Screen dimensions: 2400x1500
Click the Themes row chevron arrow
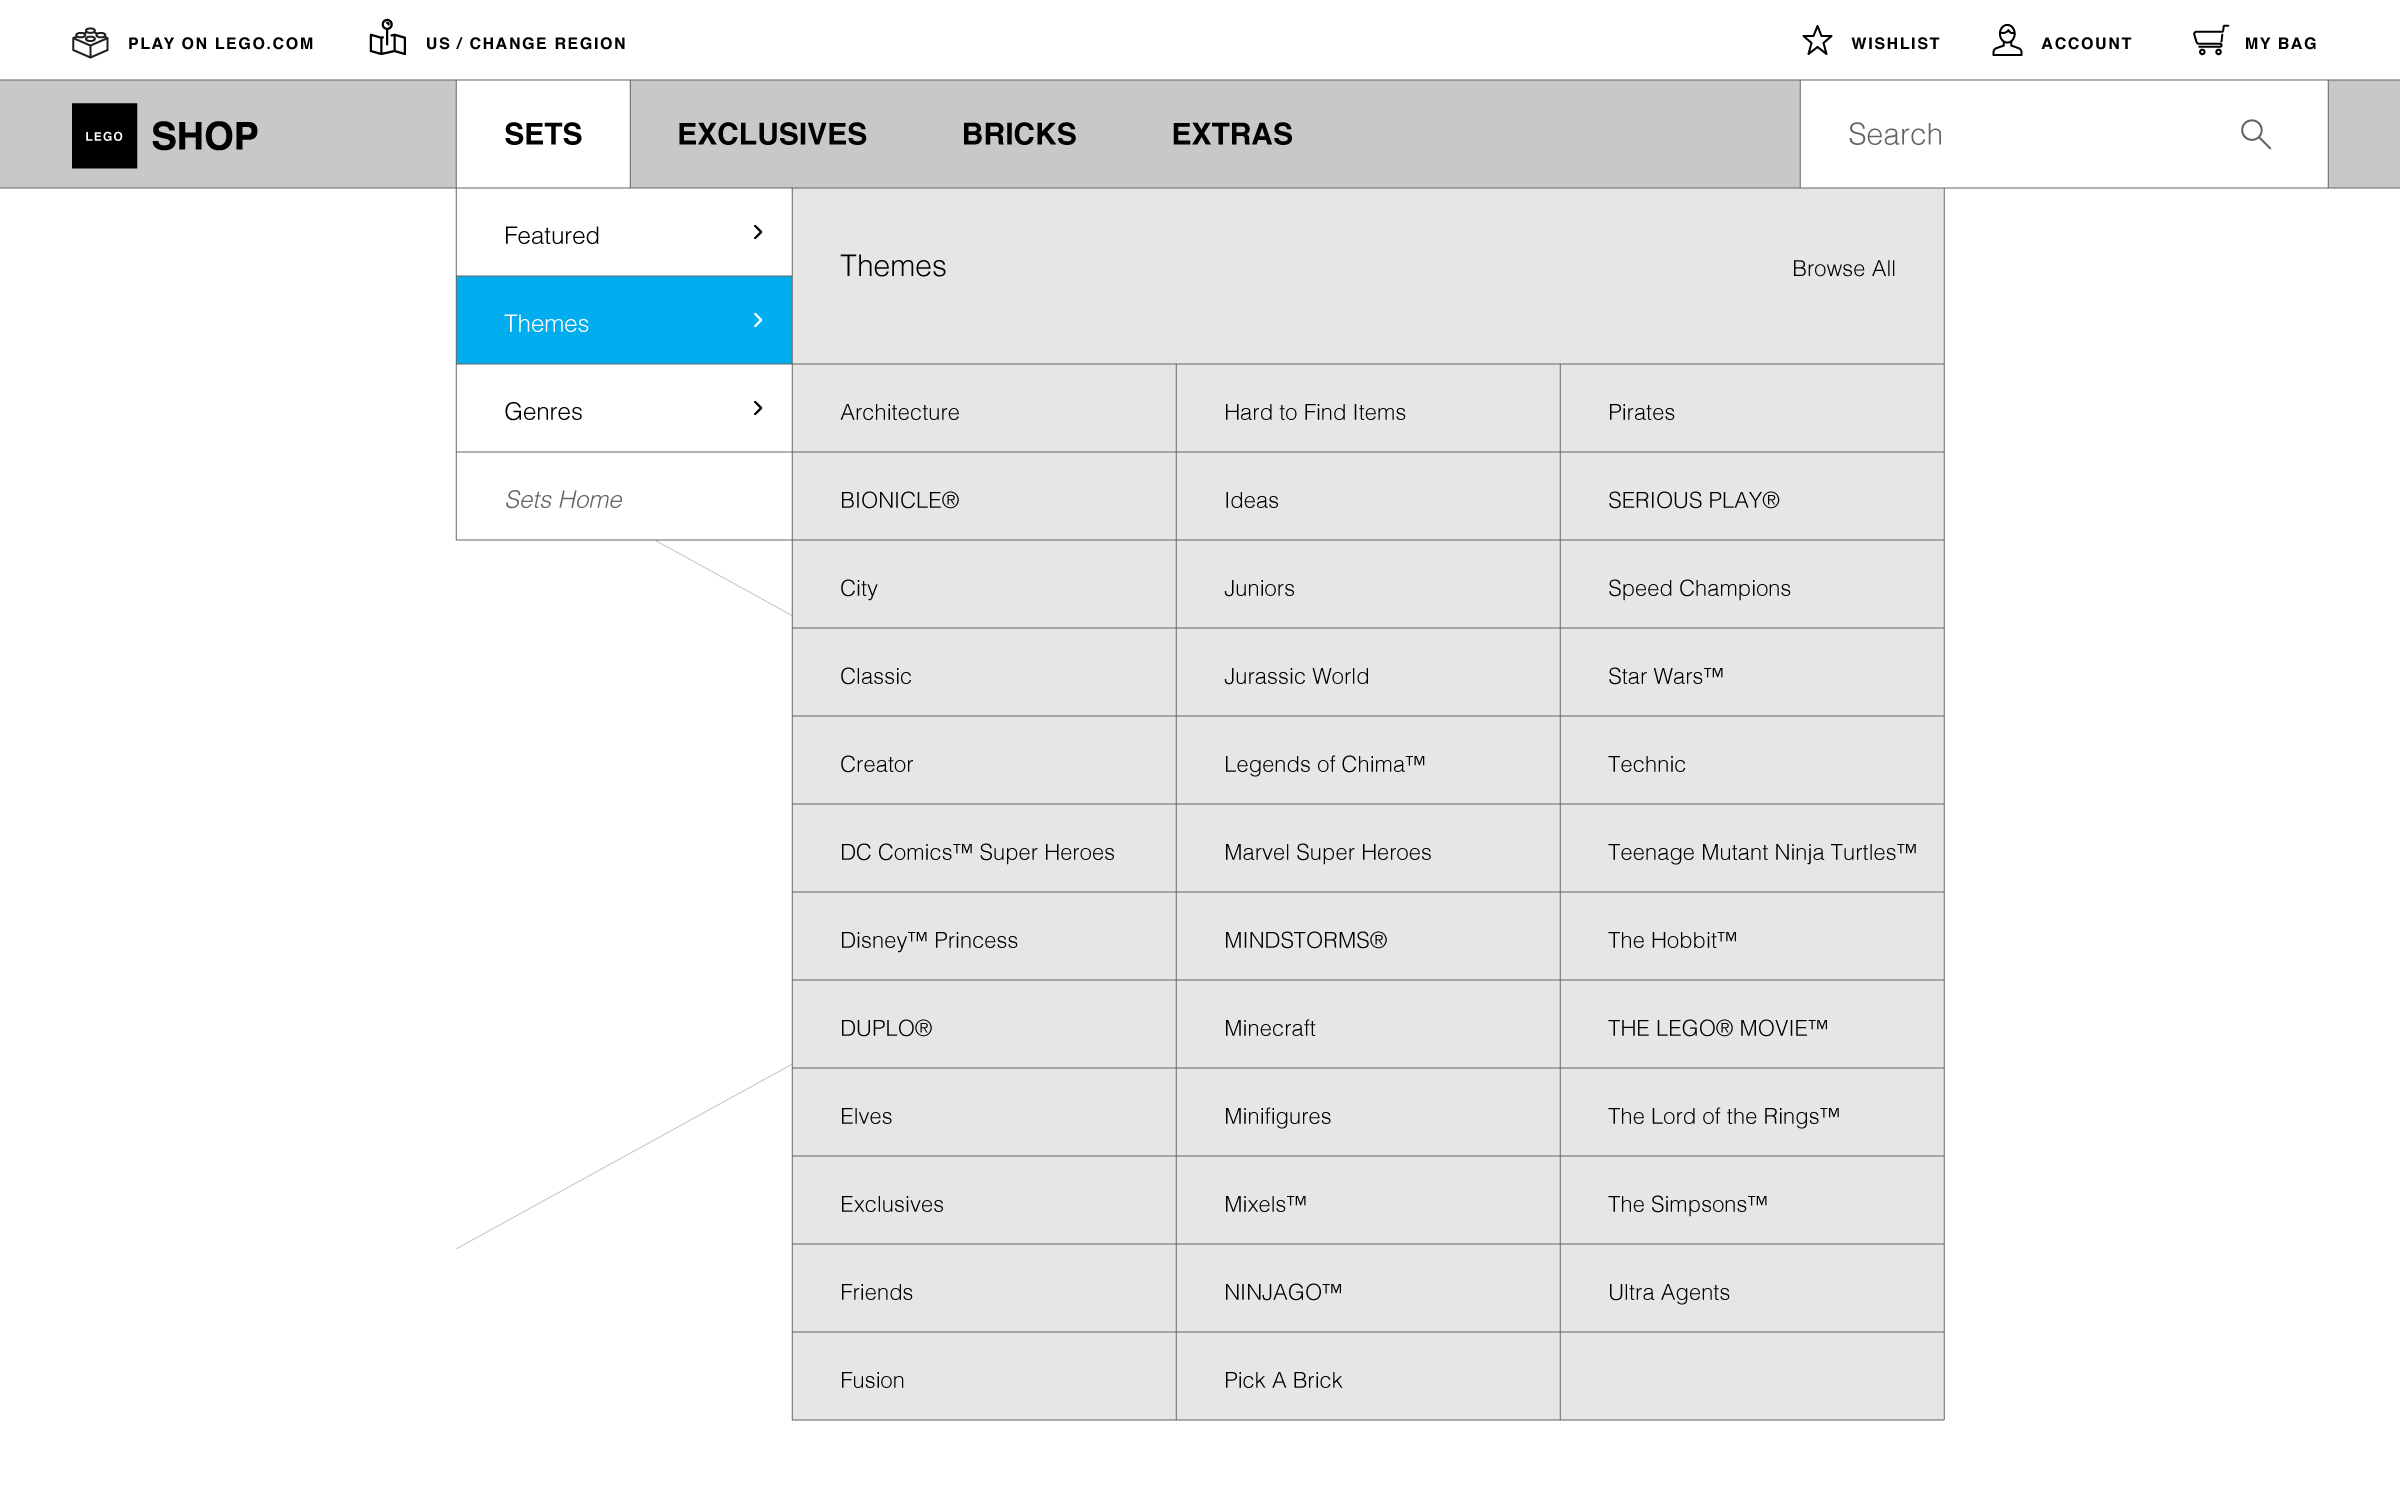(x=757, y=321)
